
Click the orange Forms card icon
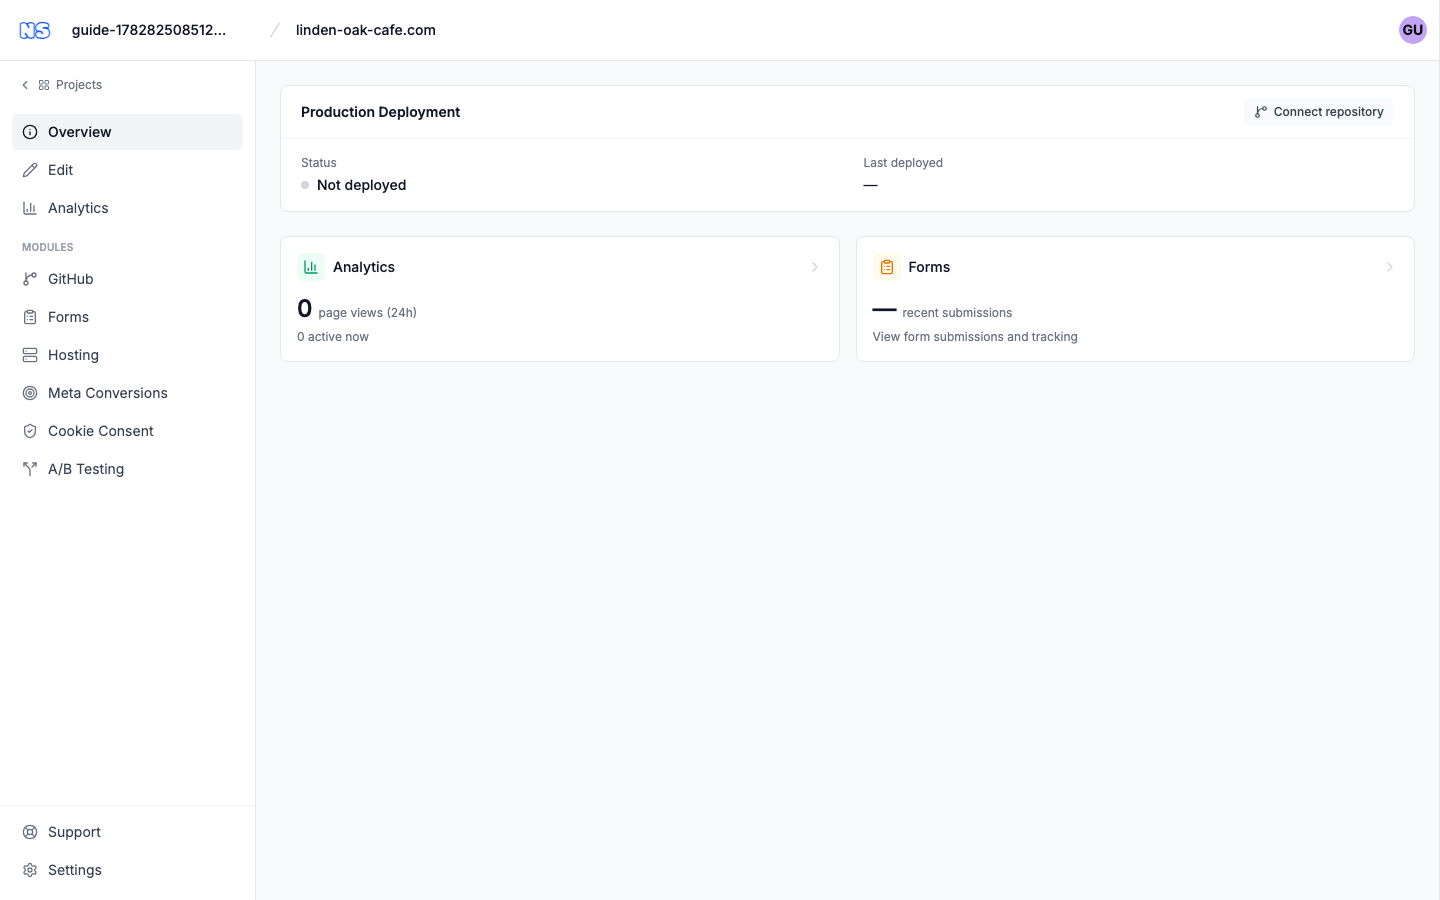coord(887,267)
